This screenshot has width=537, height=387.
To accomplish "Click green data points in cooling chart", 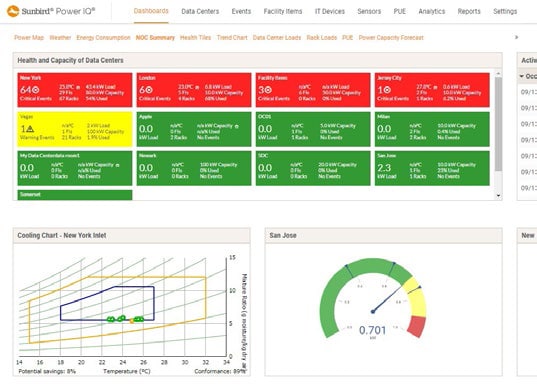I will (x=125, y=319).
